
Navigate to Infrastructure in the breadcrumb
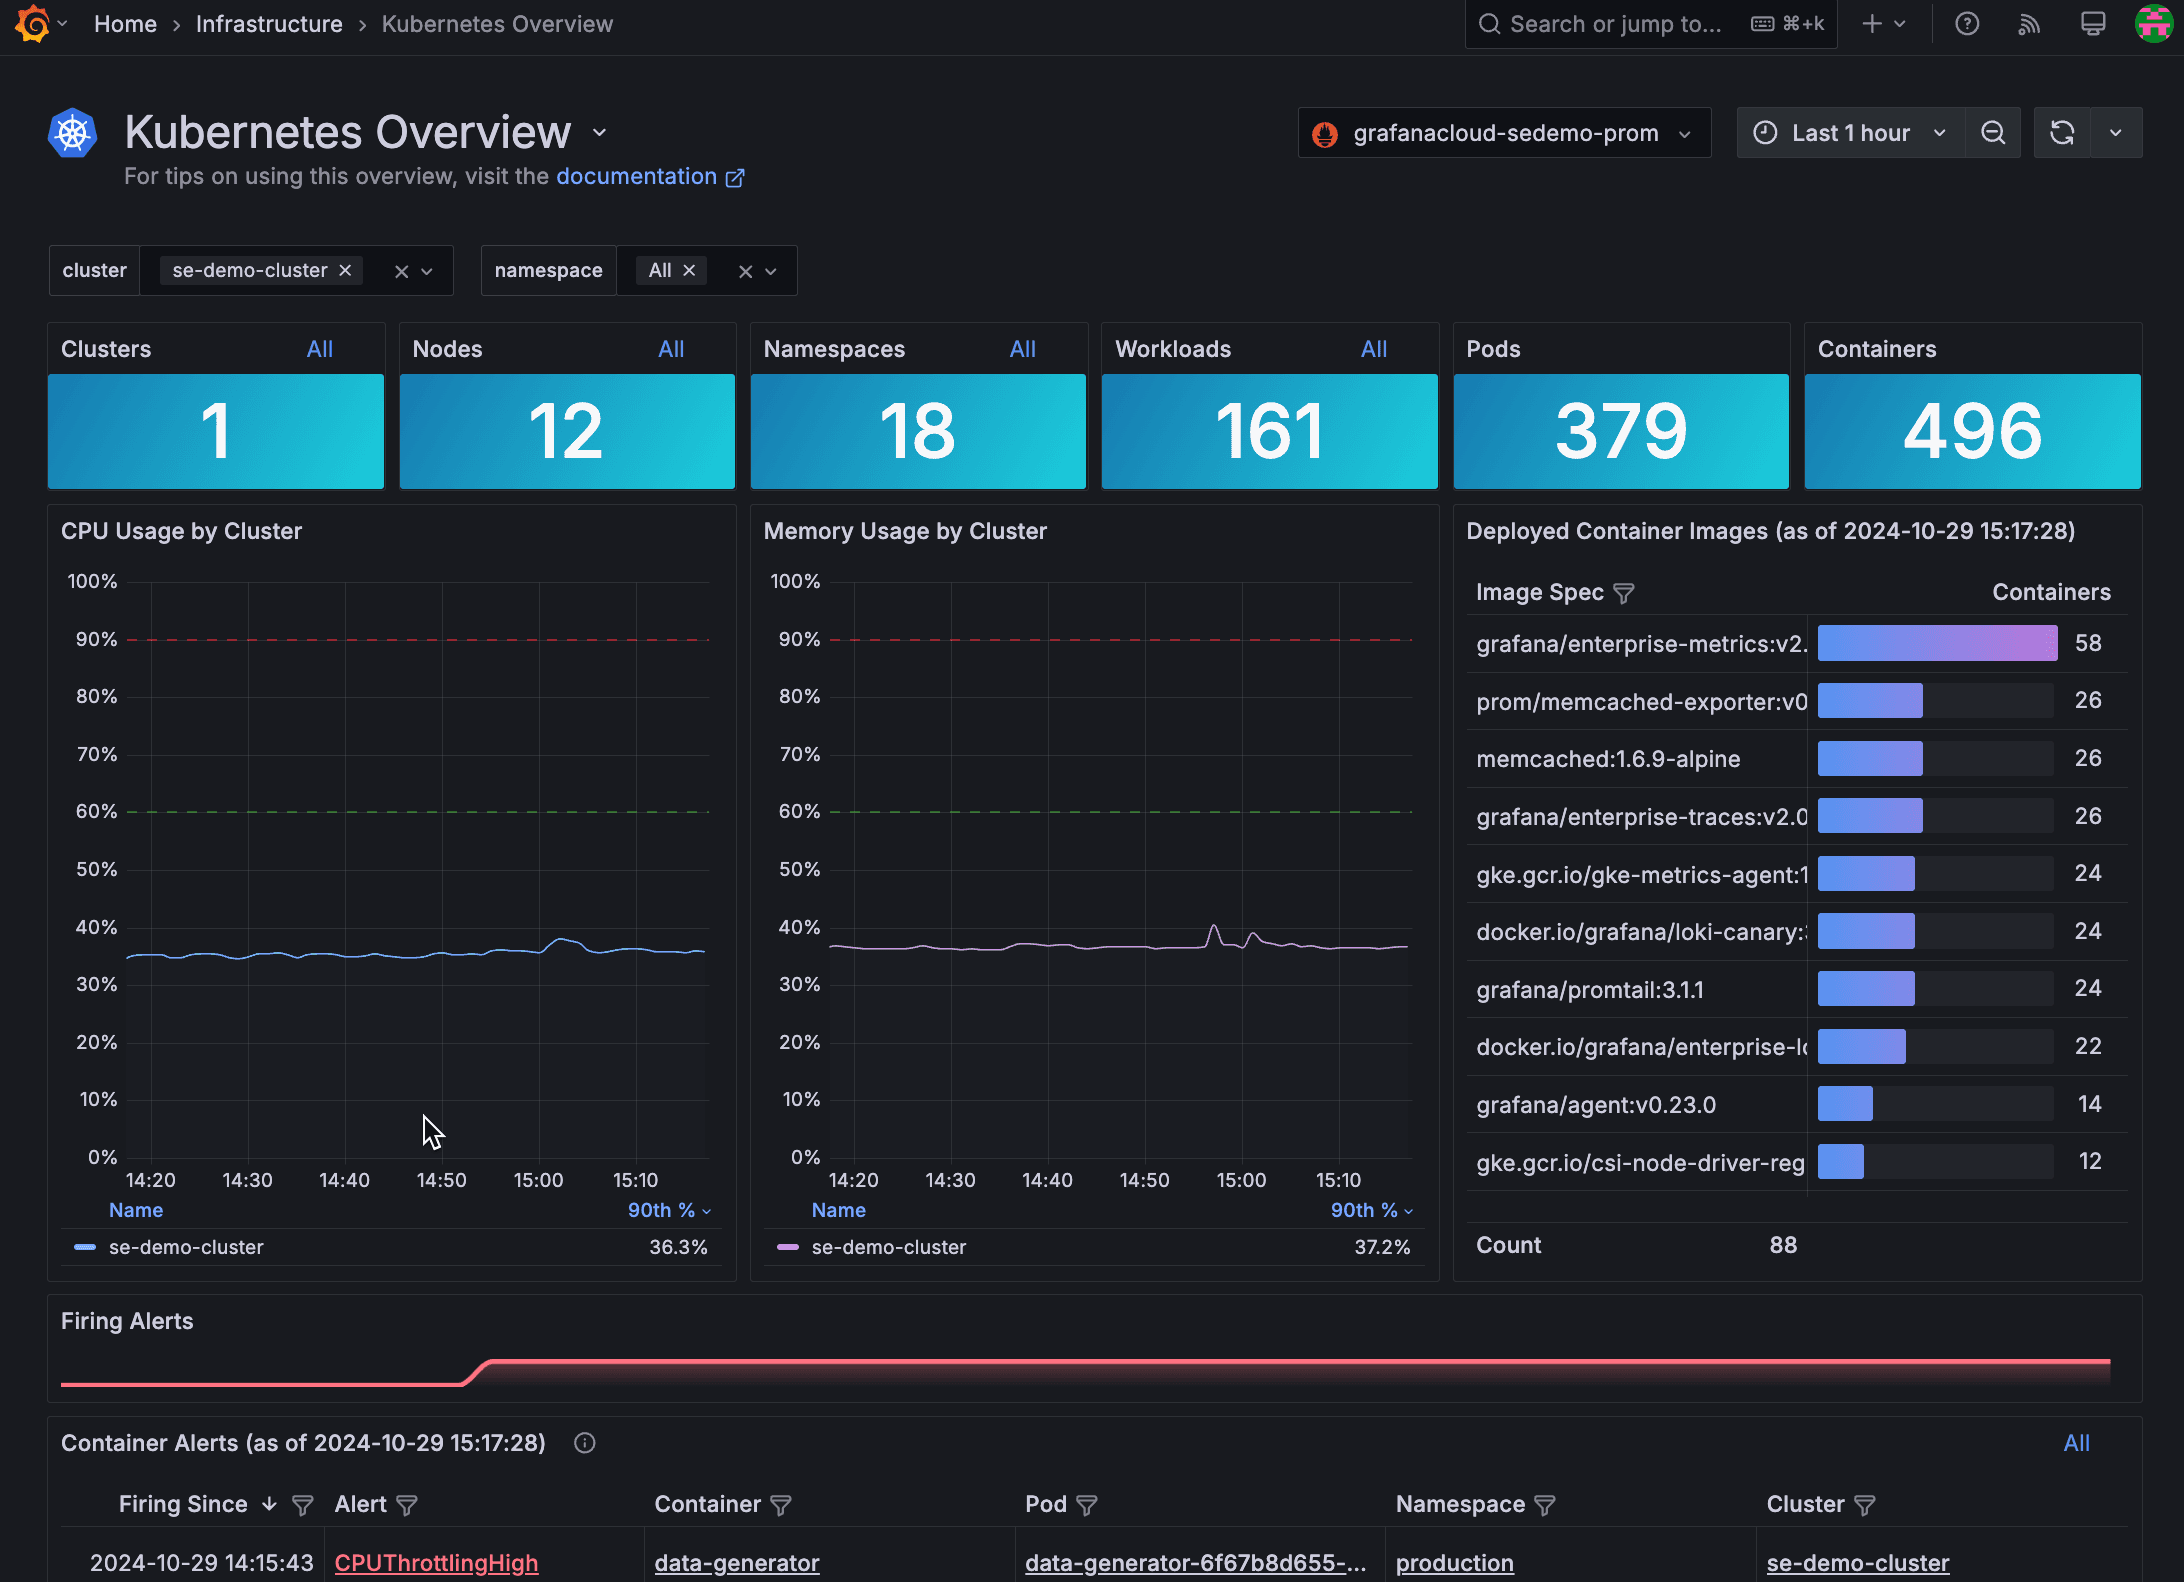268,23
